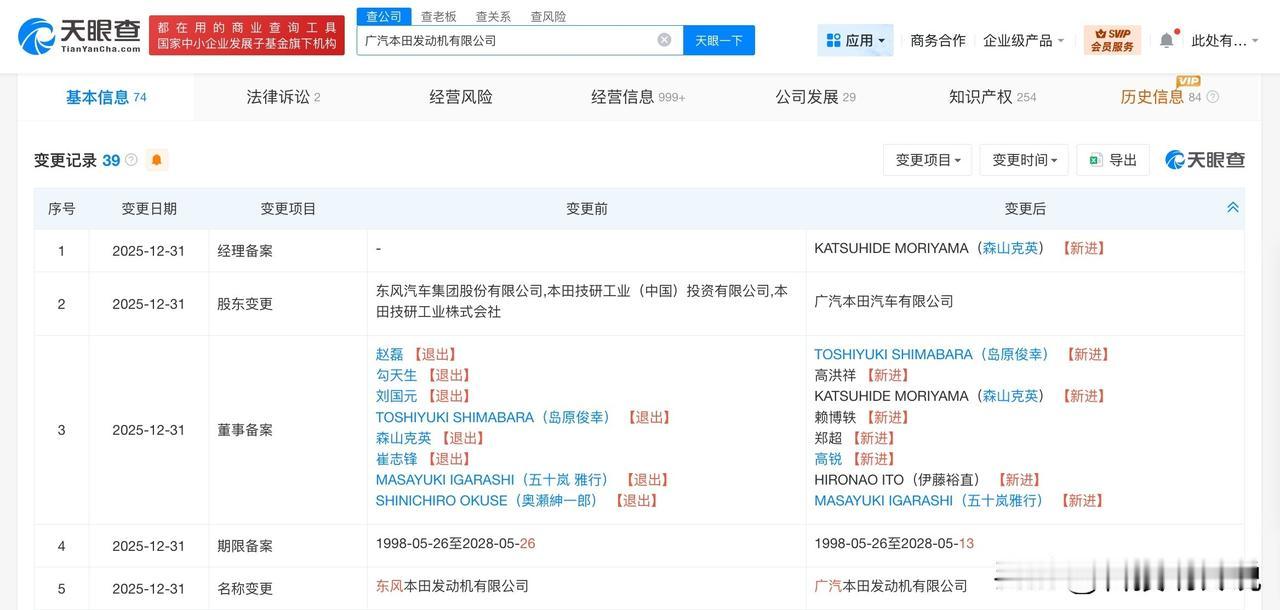The width and height of the screenshot is (1280, 610).
Task: Open 刘国元 director link
Action: [396, 396]
